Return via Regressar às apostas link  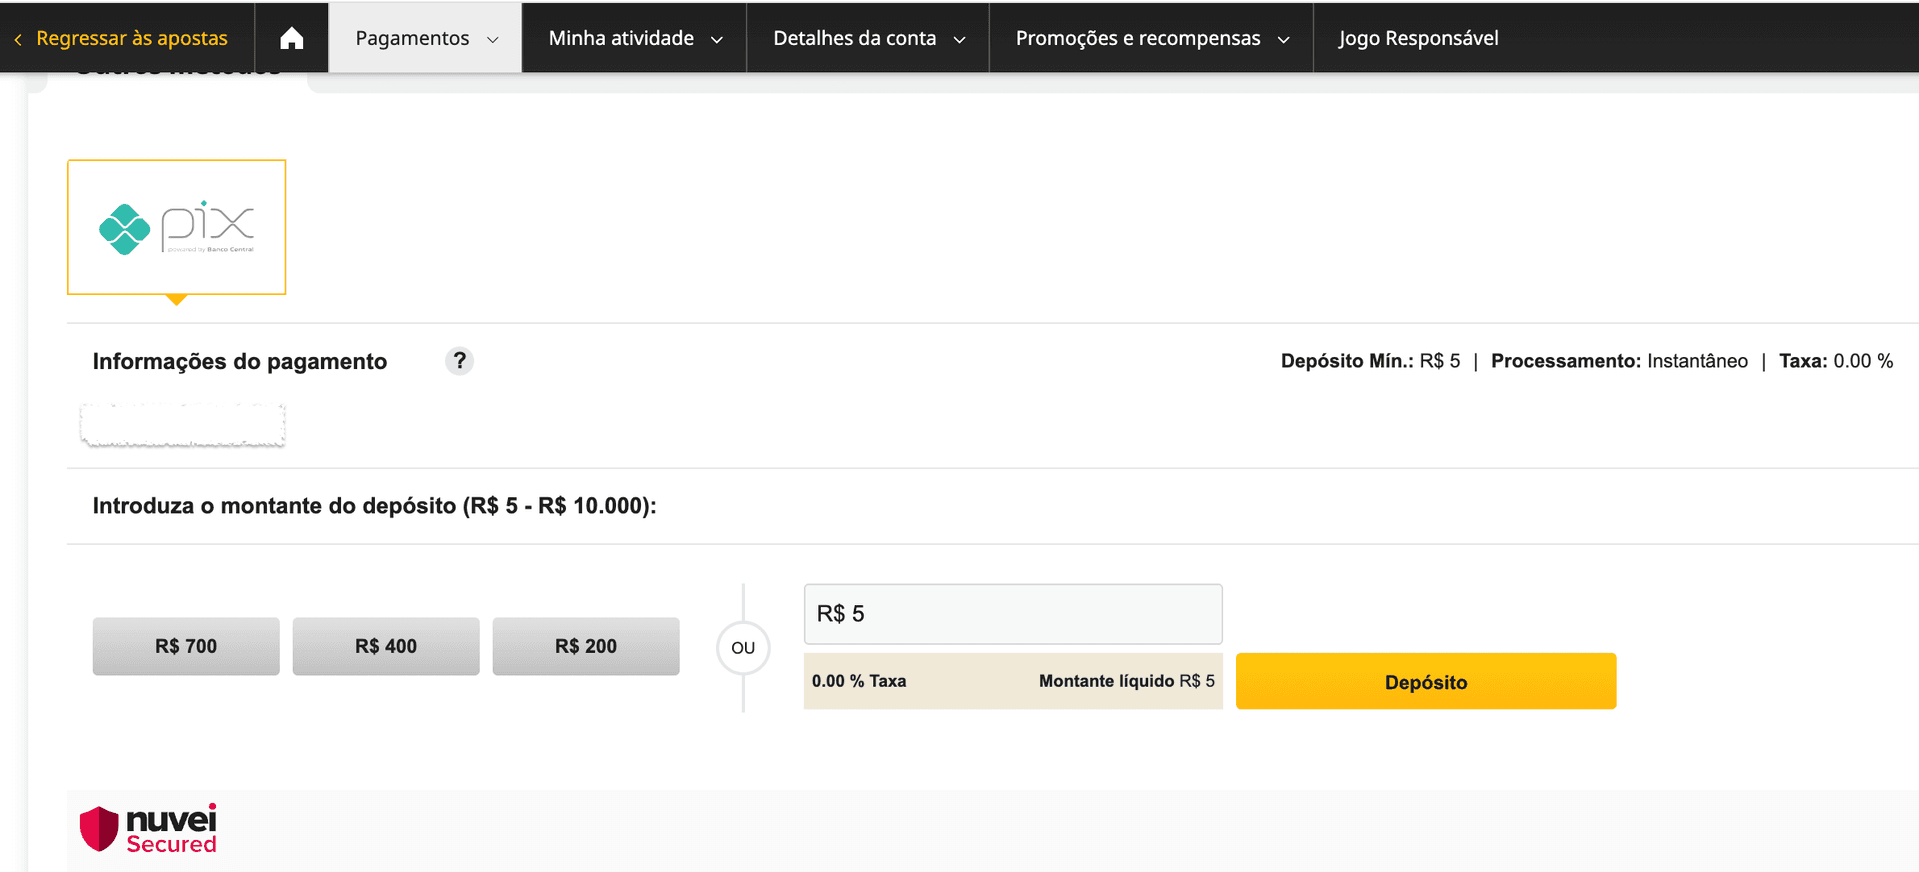click(132, 38)
